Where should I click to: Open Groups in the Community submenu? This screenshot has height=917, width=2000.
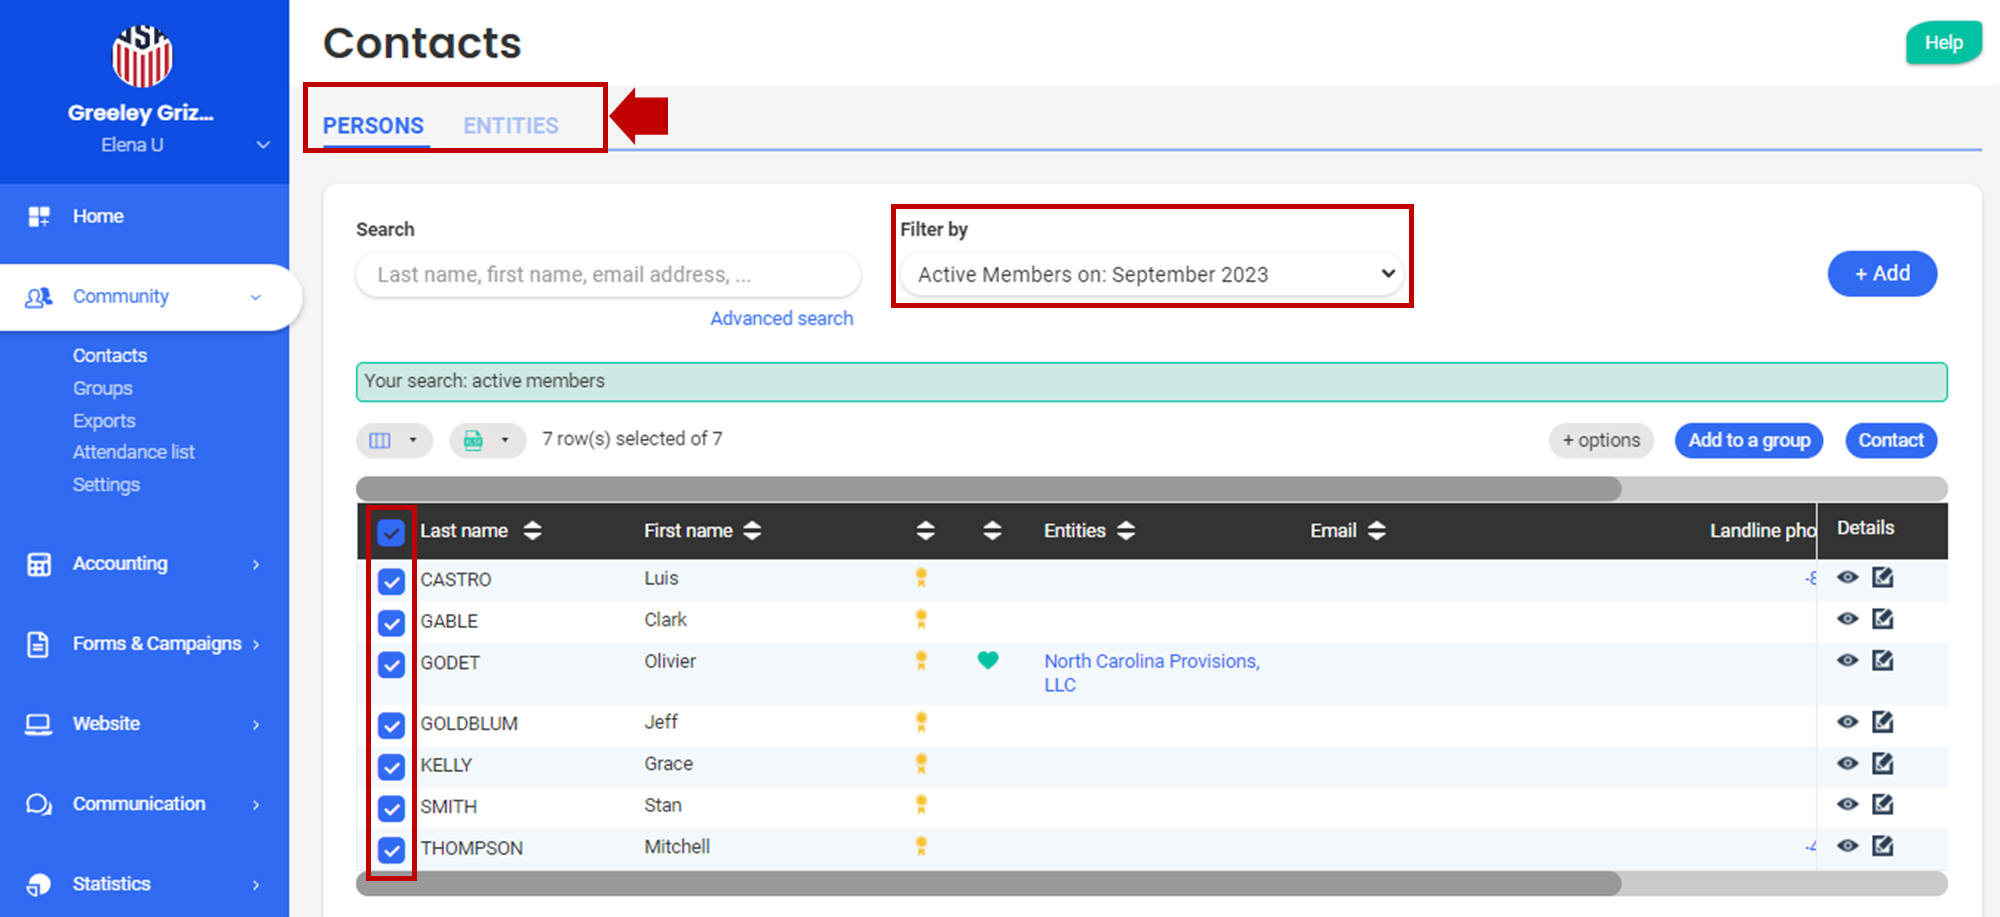tap(102, 388)
